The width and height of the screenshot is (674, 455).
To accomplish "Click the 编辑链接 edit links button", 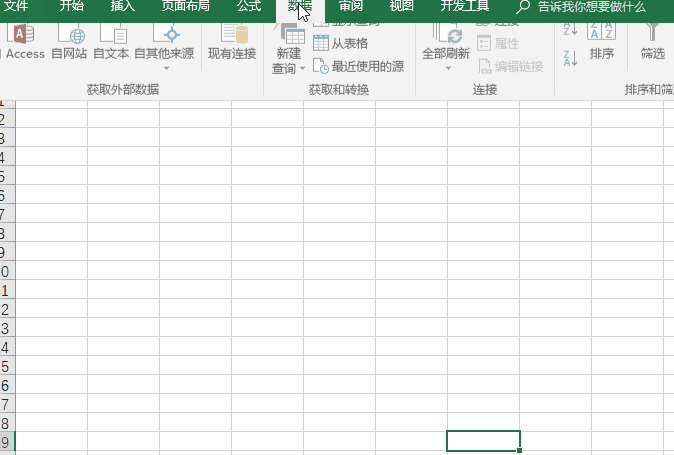I will tap(511, 66).
